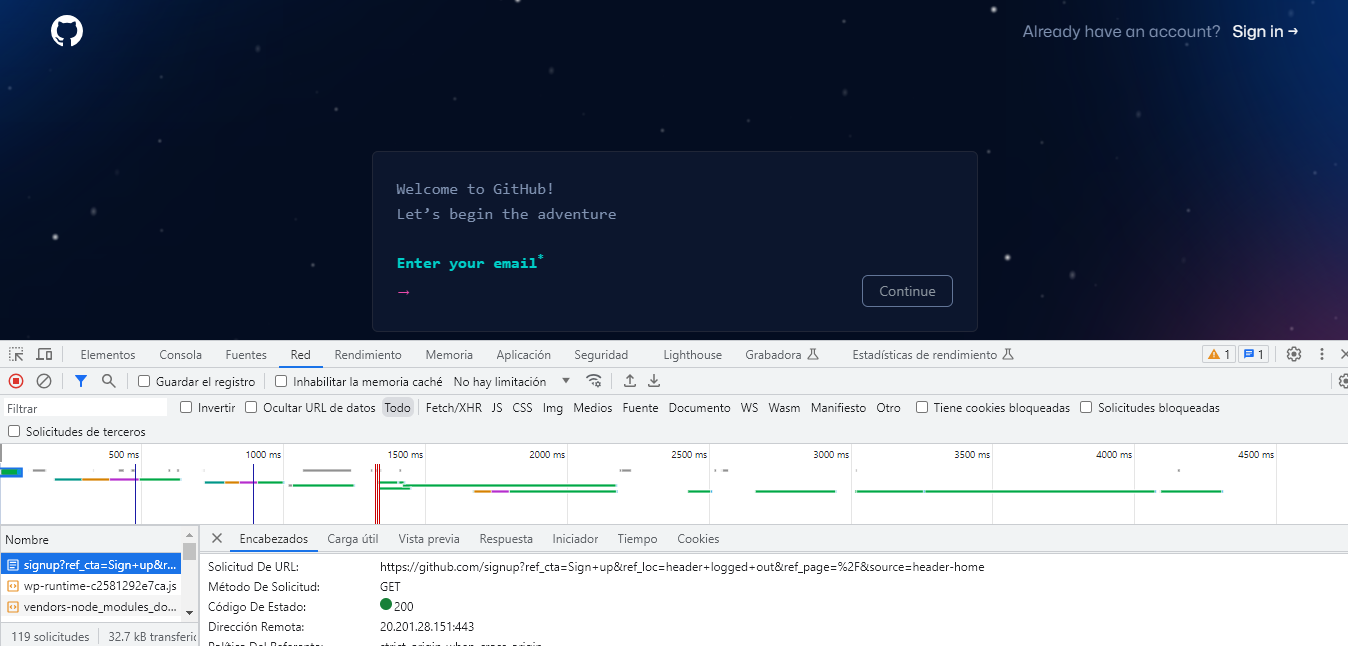This screenshot has height=646, width=1348.
Task: Export HAR file with download icon
Action: click(654, 381)
